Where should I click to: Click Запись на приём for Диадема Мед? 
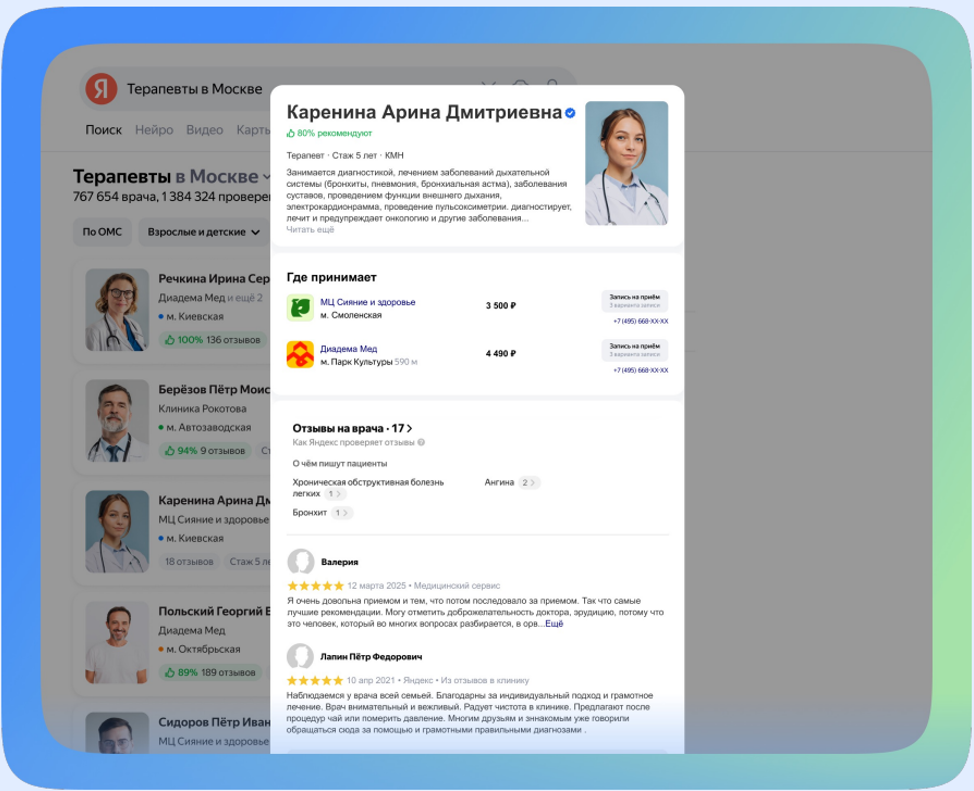pyautogui.click(x=634, y=350)
